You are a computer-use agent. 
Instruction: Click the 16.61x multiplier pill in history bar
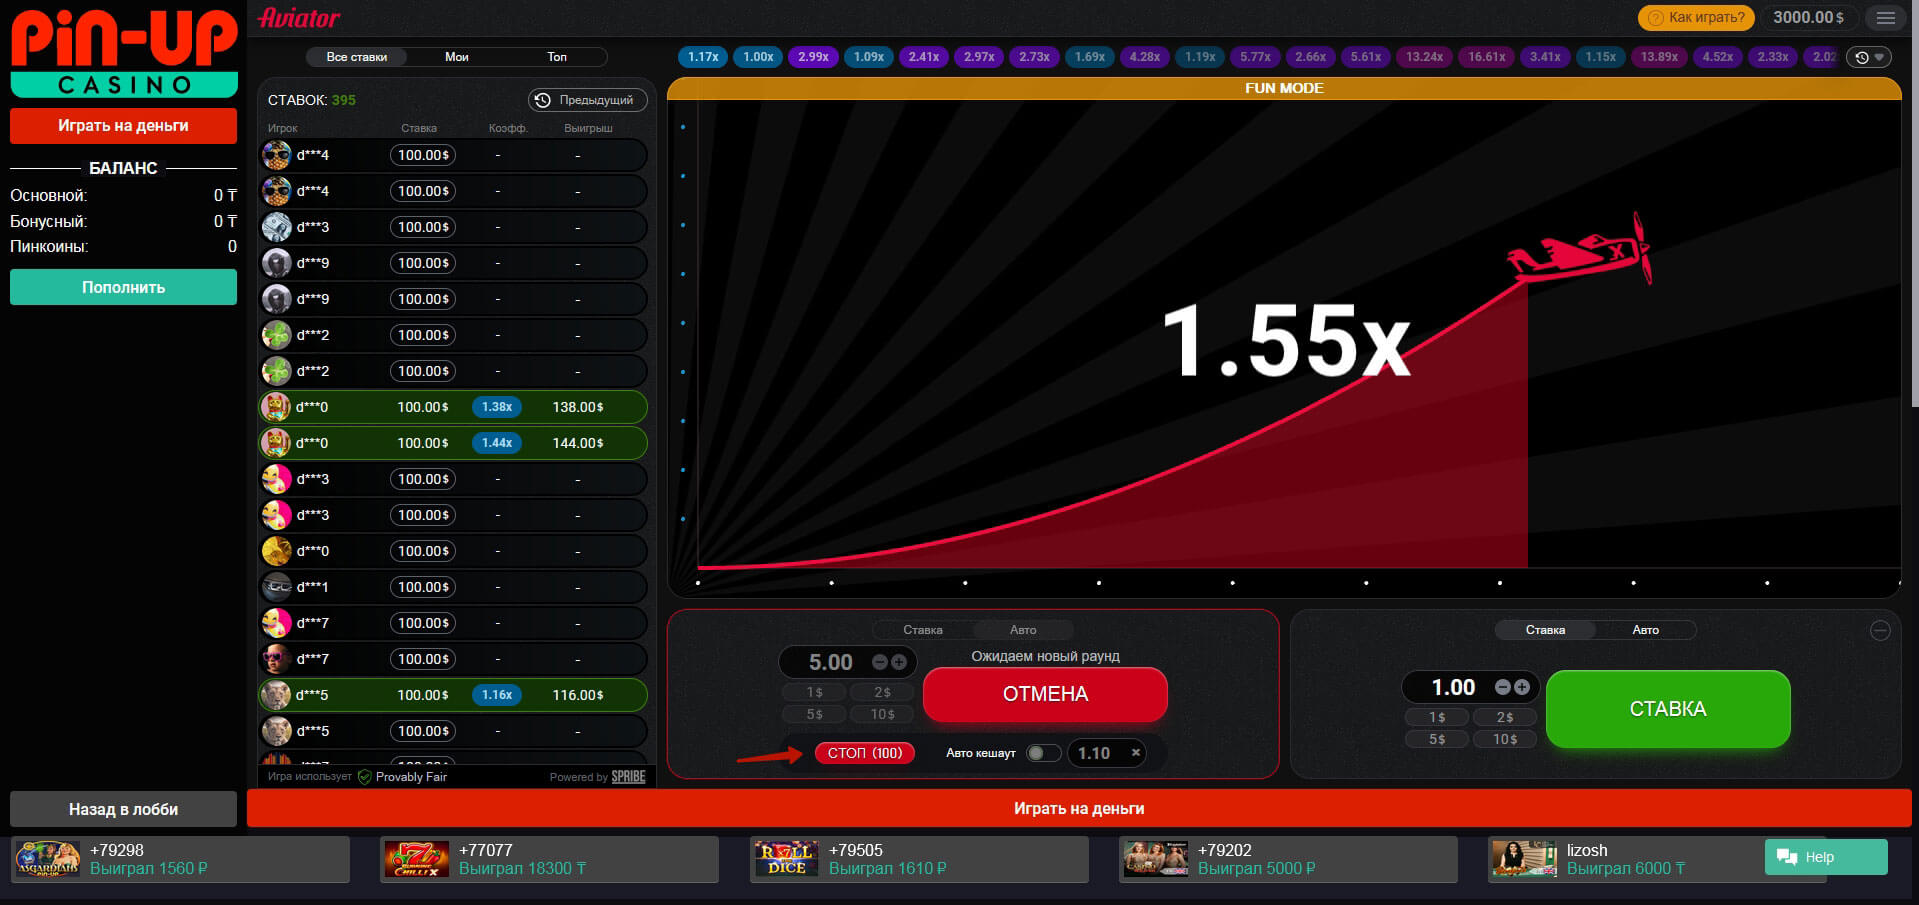click(x=1487, y=57)
